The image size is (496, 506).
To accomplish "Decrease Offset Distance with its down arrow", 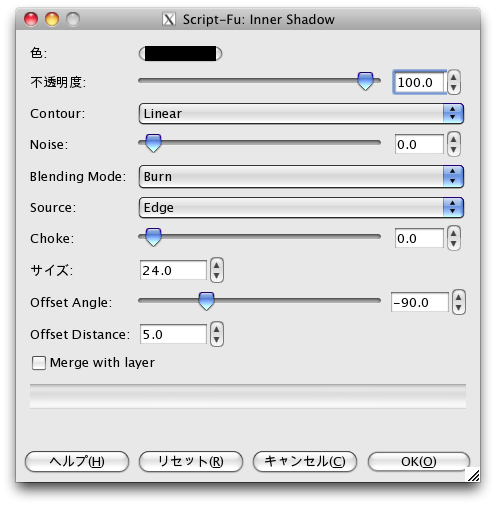I will click(217, 339).
